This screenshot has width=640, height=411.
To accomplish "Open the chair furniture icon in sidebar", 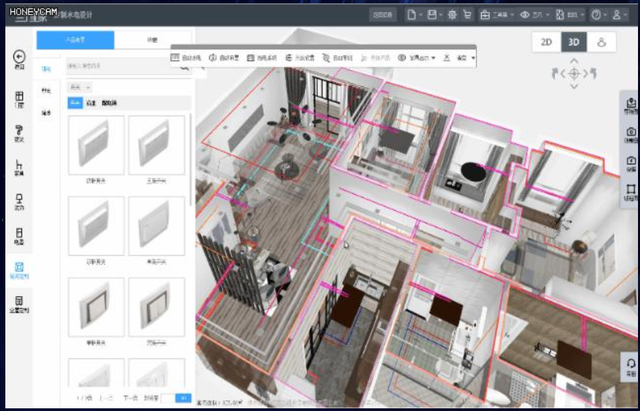I will 19,164.
